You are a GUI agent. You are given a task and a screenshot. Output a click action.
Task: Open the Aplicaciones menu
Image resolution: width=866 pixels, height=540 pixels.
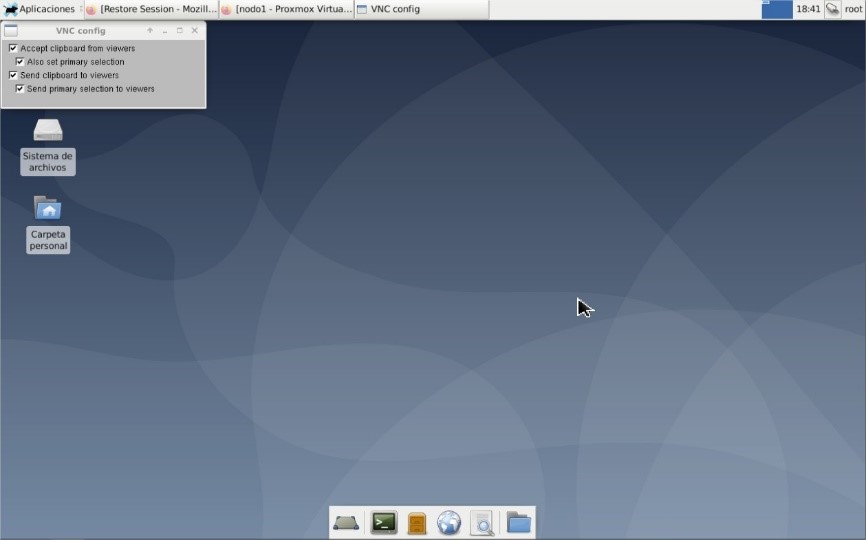[40, 9]
